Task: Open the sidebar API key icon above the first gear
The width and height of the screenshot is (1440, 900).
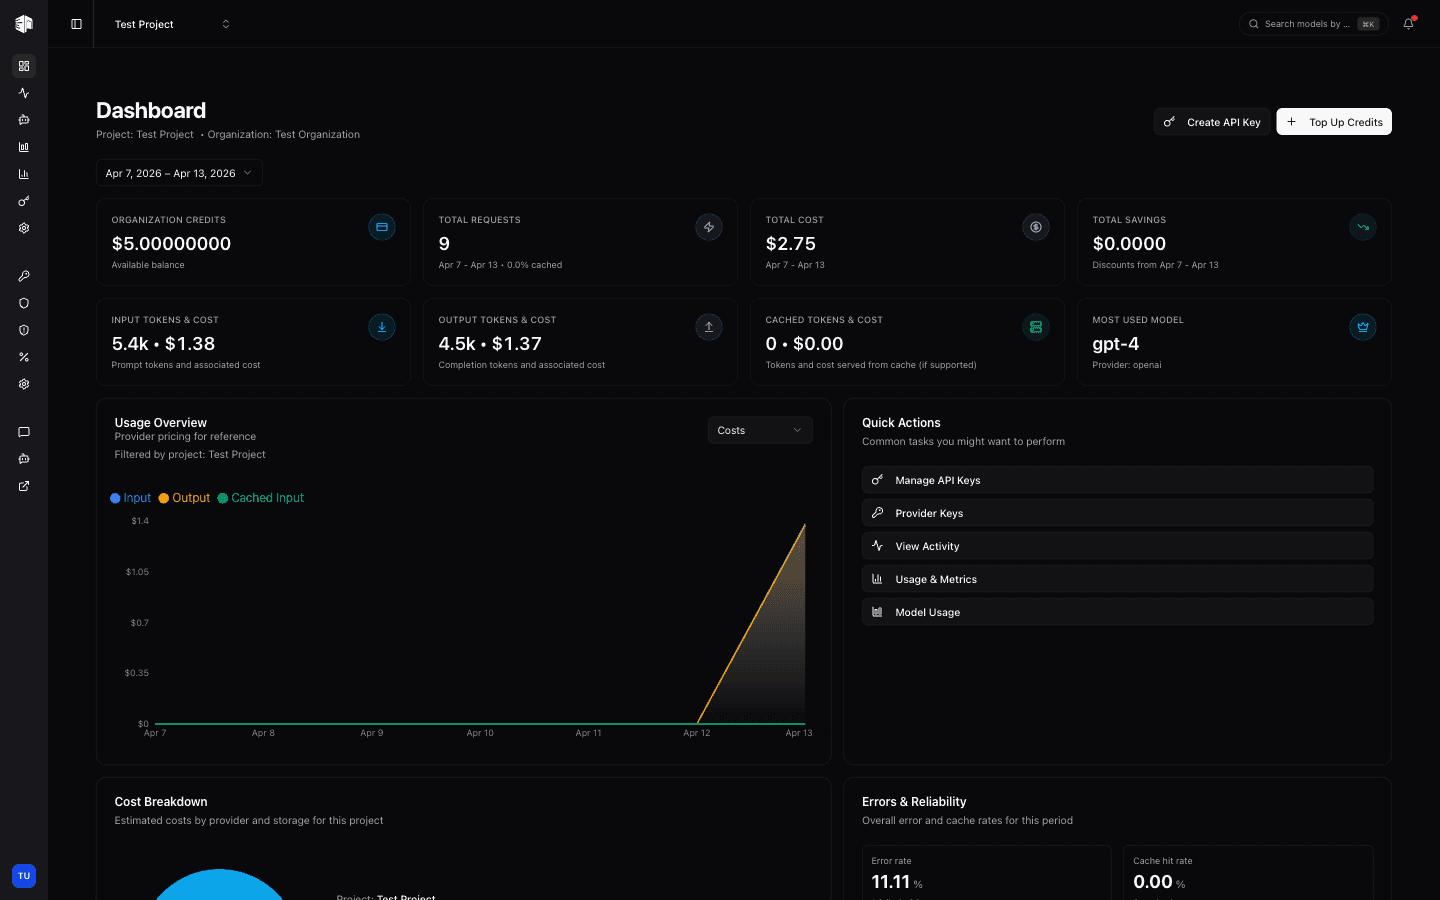Action: (24, 201)
